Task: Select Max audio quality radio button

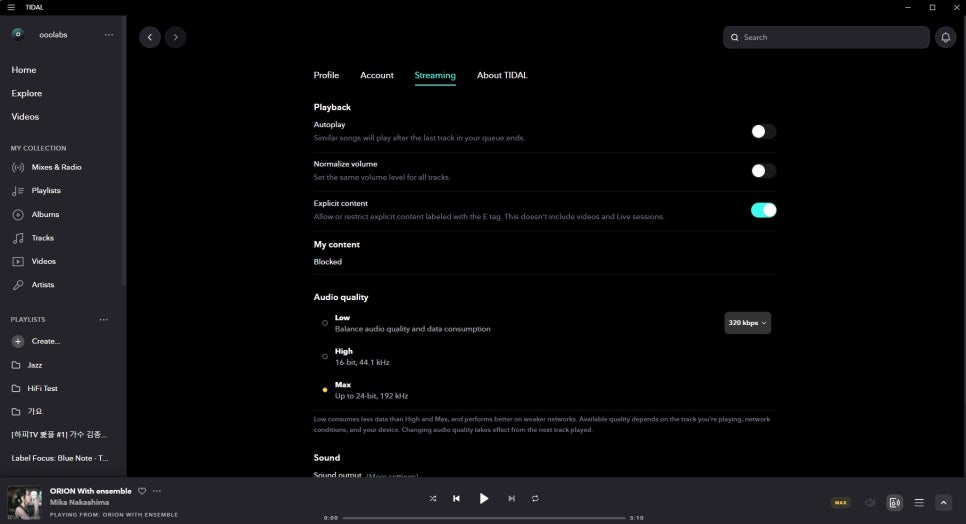Action: point(325,390)
